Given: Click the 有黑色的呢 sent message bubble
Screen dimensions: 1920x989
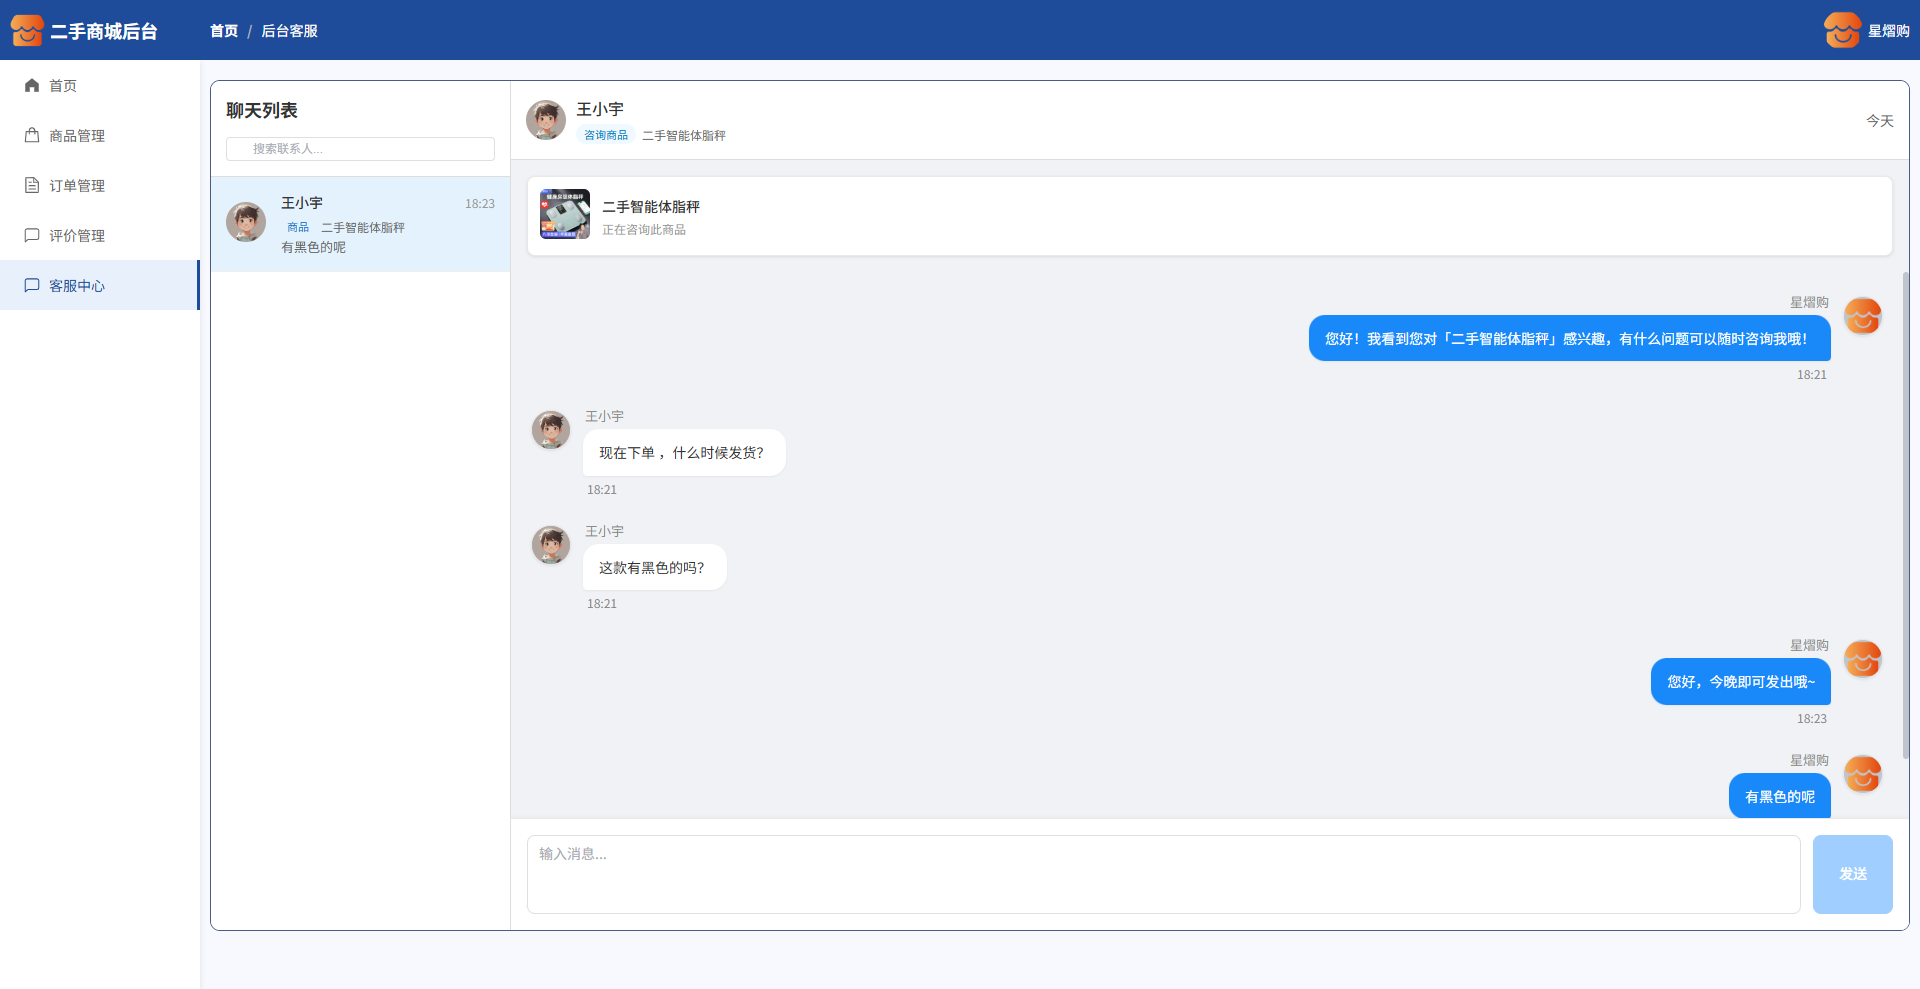Looking at the screenshot, I should pyautogui.click(x=1779, y=797).
